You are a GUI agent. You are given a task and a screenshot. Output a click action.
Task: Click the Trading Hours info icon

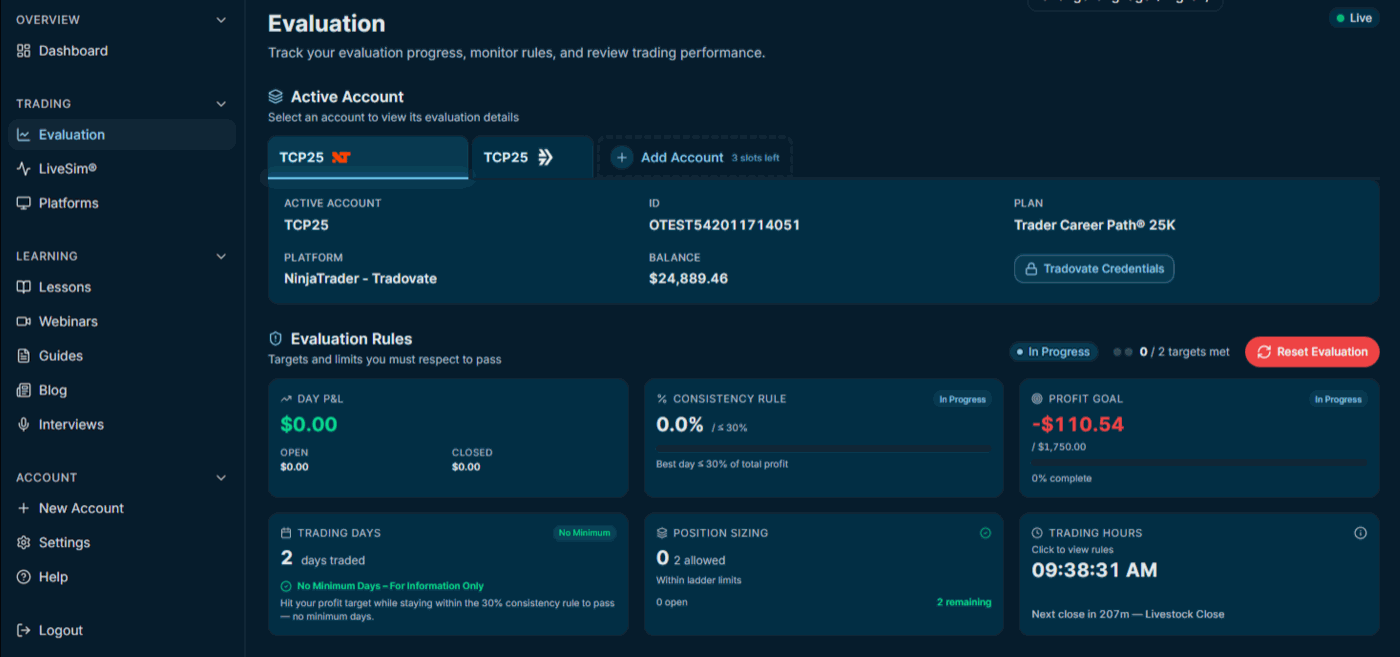(1360, 533)
